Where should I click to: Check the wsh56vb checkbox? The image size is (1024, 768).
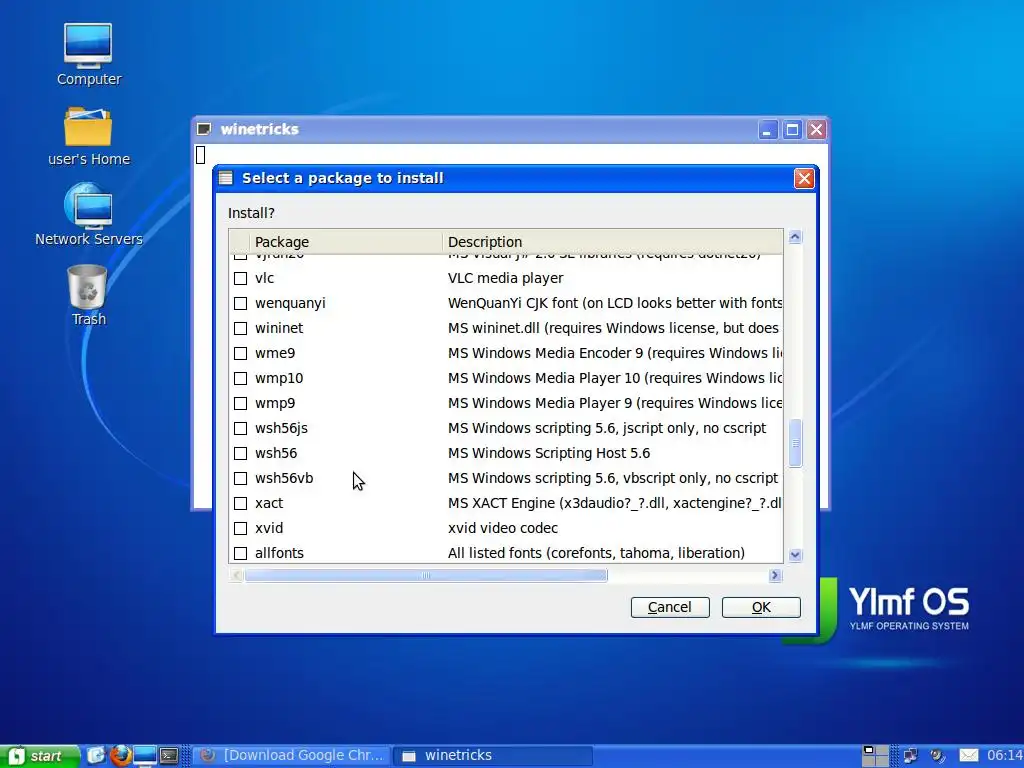pyautogui.click(x=240, y=479)
